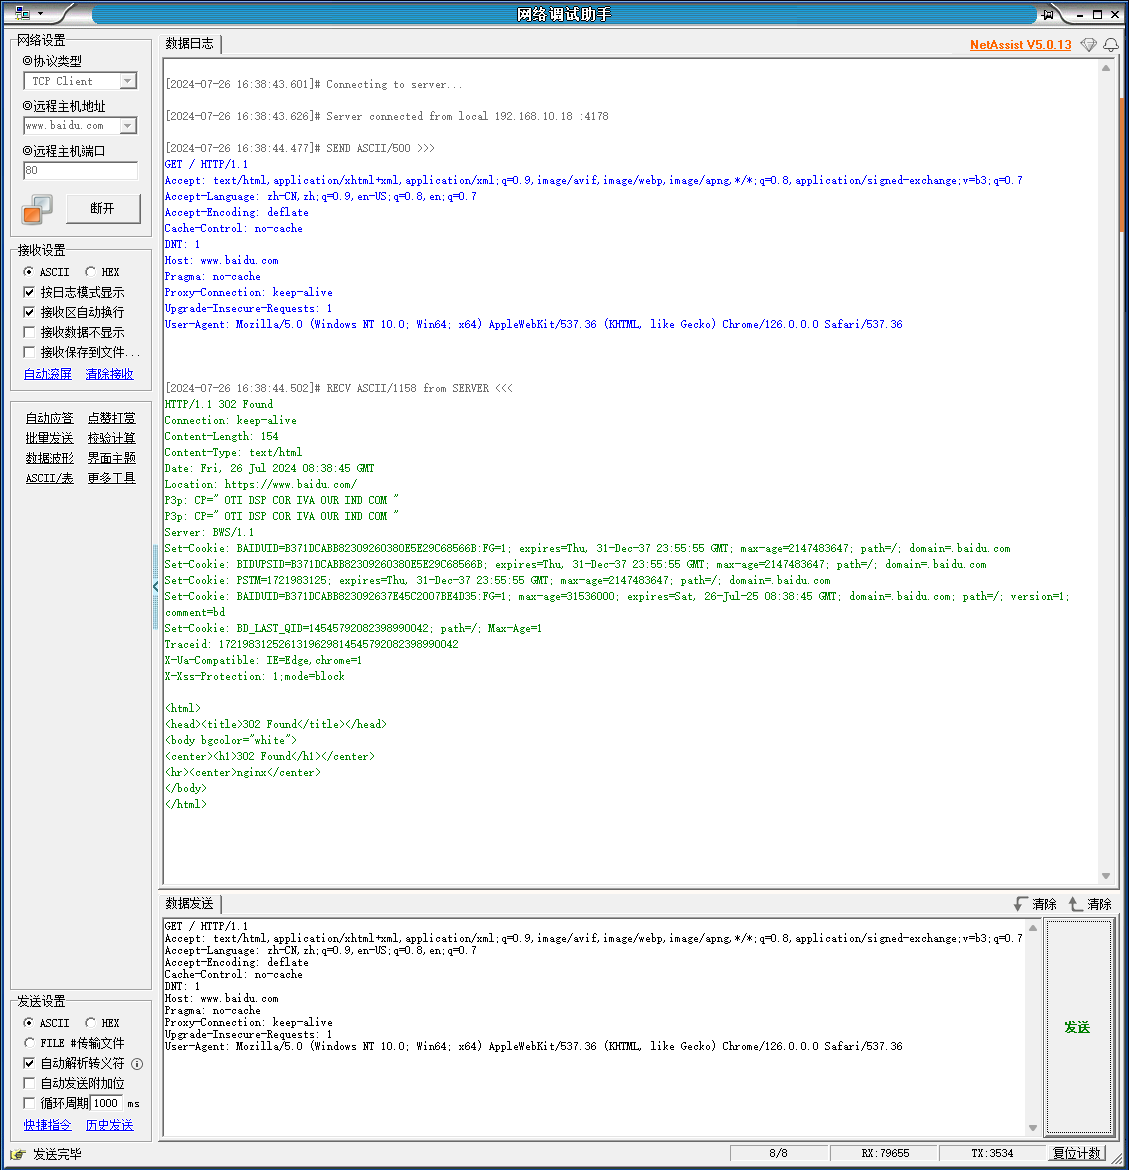Click the window size grip in the status bar corner
Viewport: 1129px width, 1170px height.
[1117, 1159]
